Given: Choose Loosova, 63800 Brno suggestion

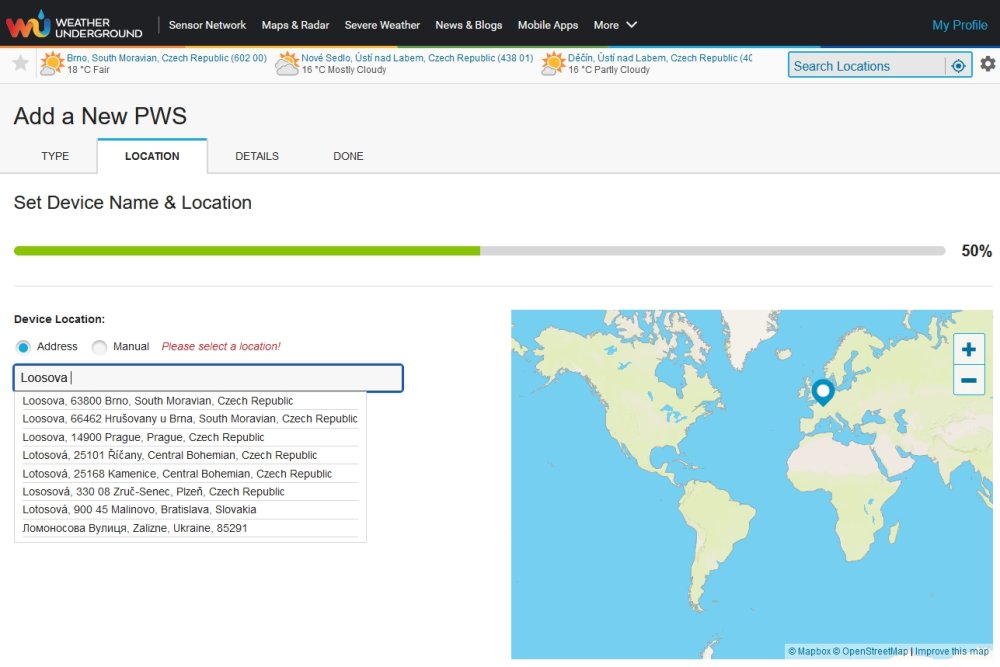Looking at the screenshot, I should [158, 401].
